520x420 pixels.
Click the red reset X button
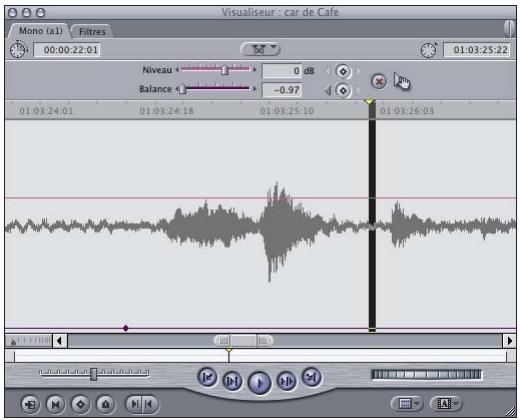(x=379, y=81)
